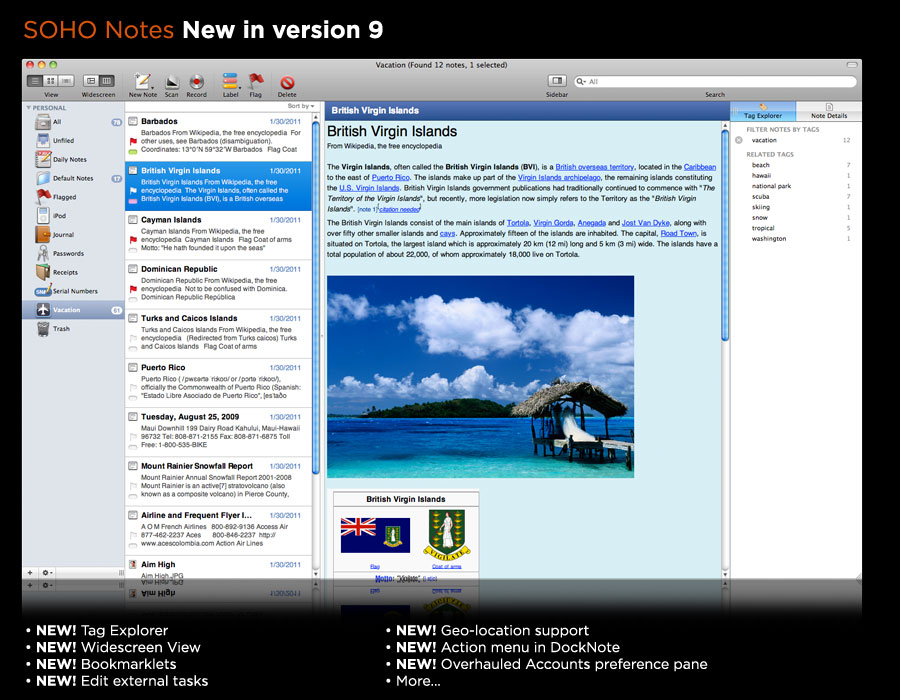
Task: Switch to list view mode
Action: [x=36, y=81]
